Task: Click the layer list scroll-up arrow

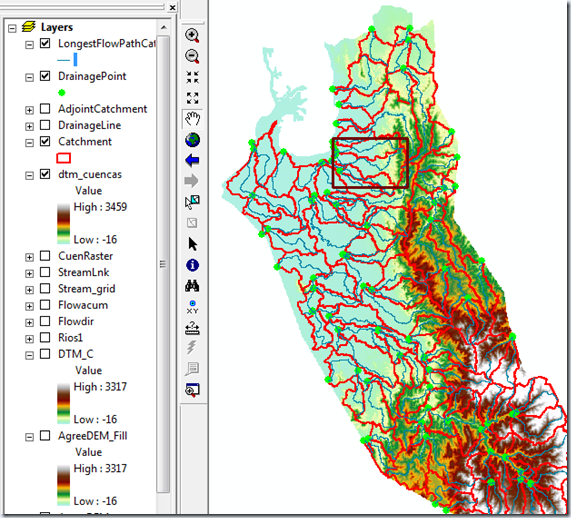Action: pos(164,28)
